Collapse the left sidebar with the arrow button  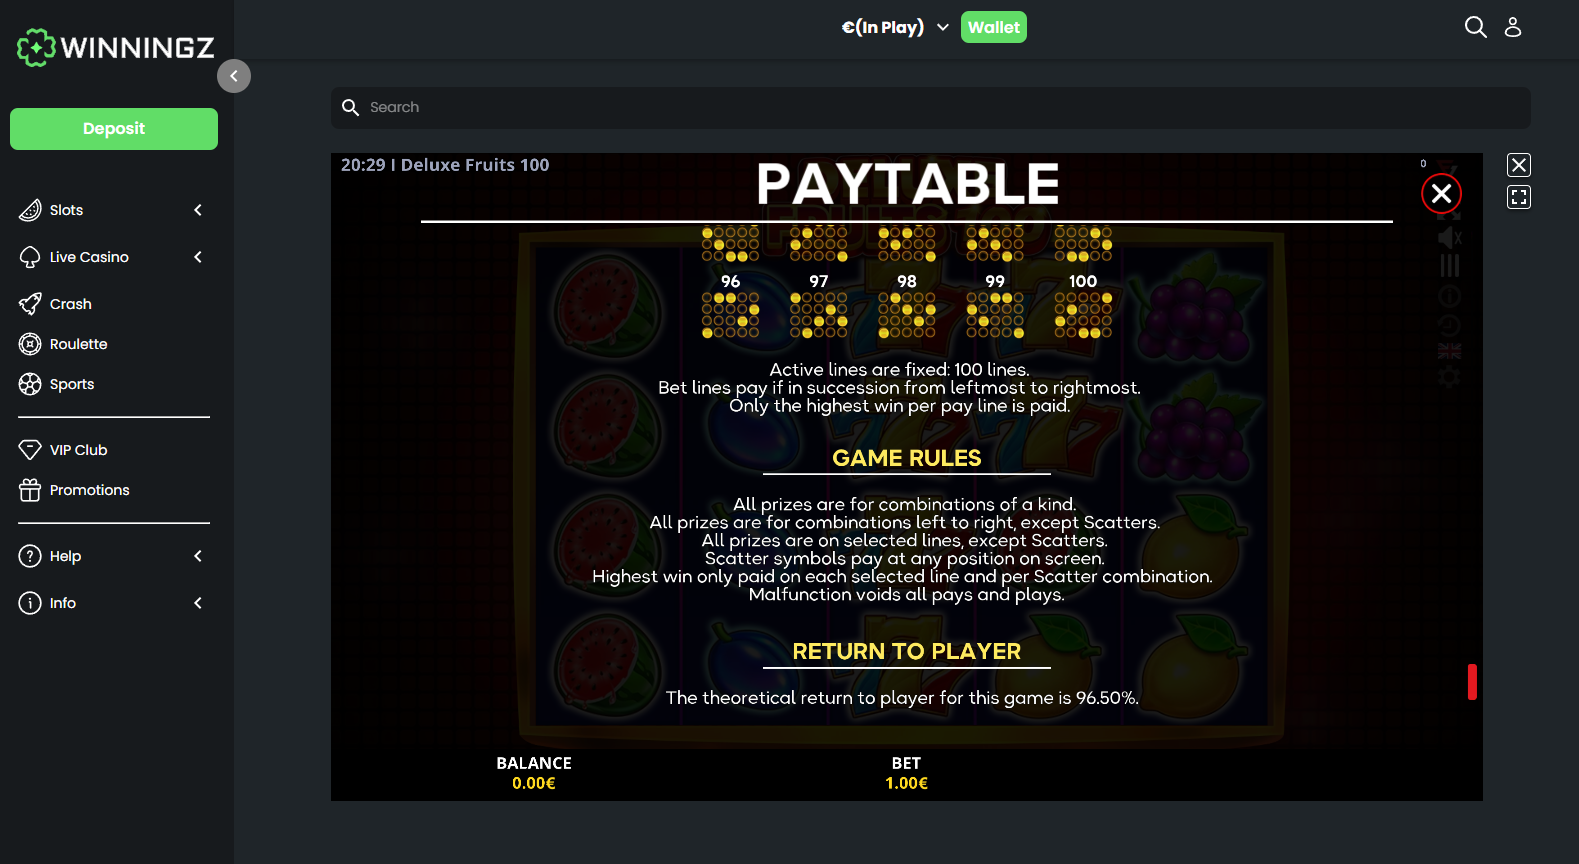tap(234, 76)
